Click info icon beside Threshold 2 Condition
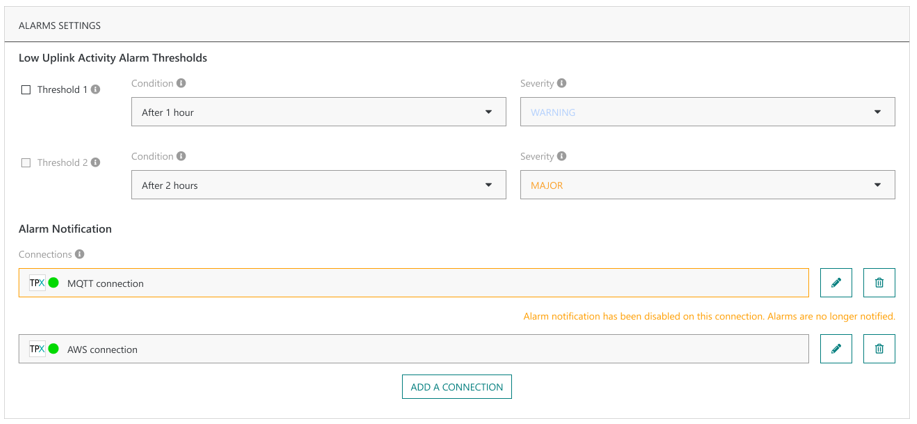Screen dimensions: 917x424 pyautogui.click(x=181, y=157)
